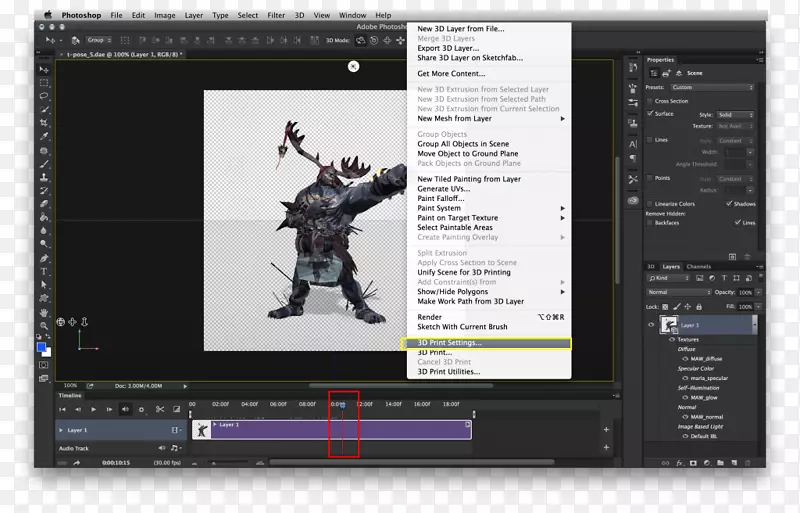Open the Fill value dropdown arrow
800x513 pixels.
pos(759,307)
